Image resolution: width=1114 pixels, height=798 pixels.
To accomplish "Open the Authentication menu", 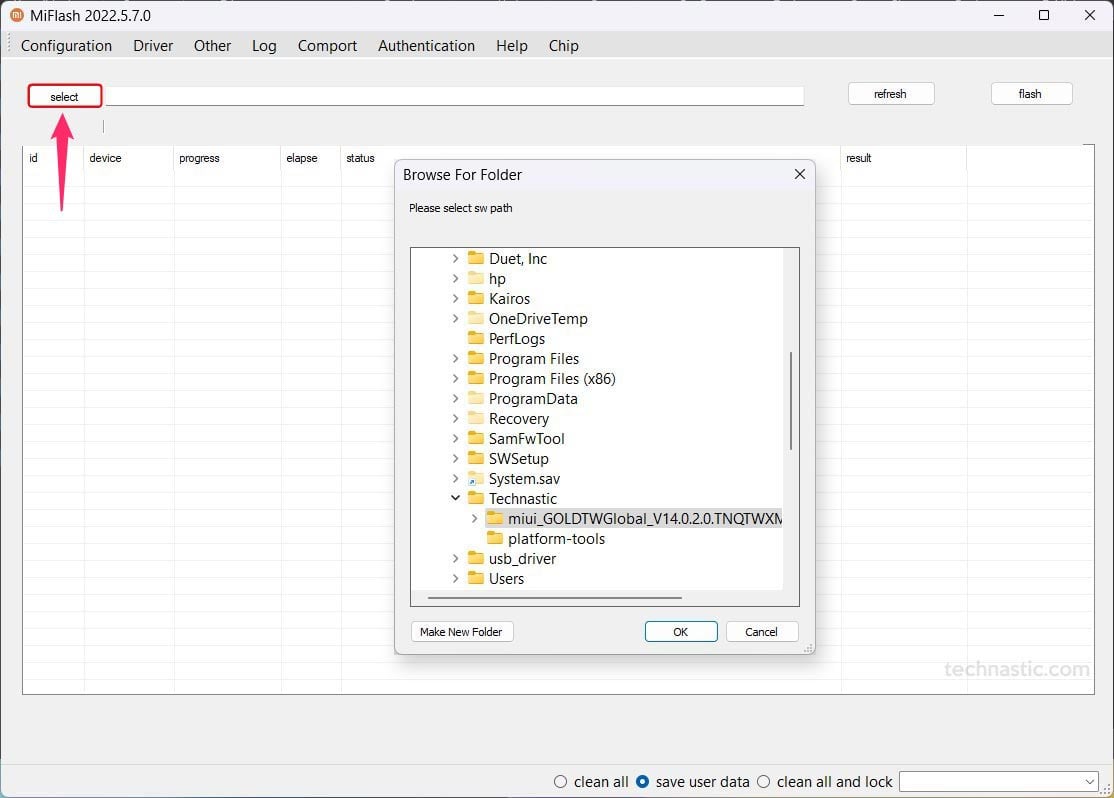I will pyautogui.click(x=426, y=46).
